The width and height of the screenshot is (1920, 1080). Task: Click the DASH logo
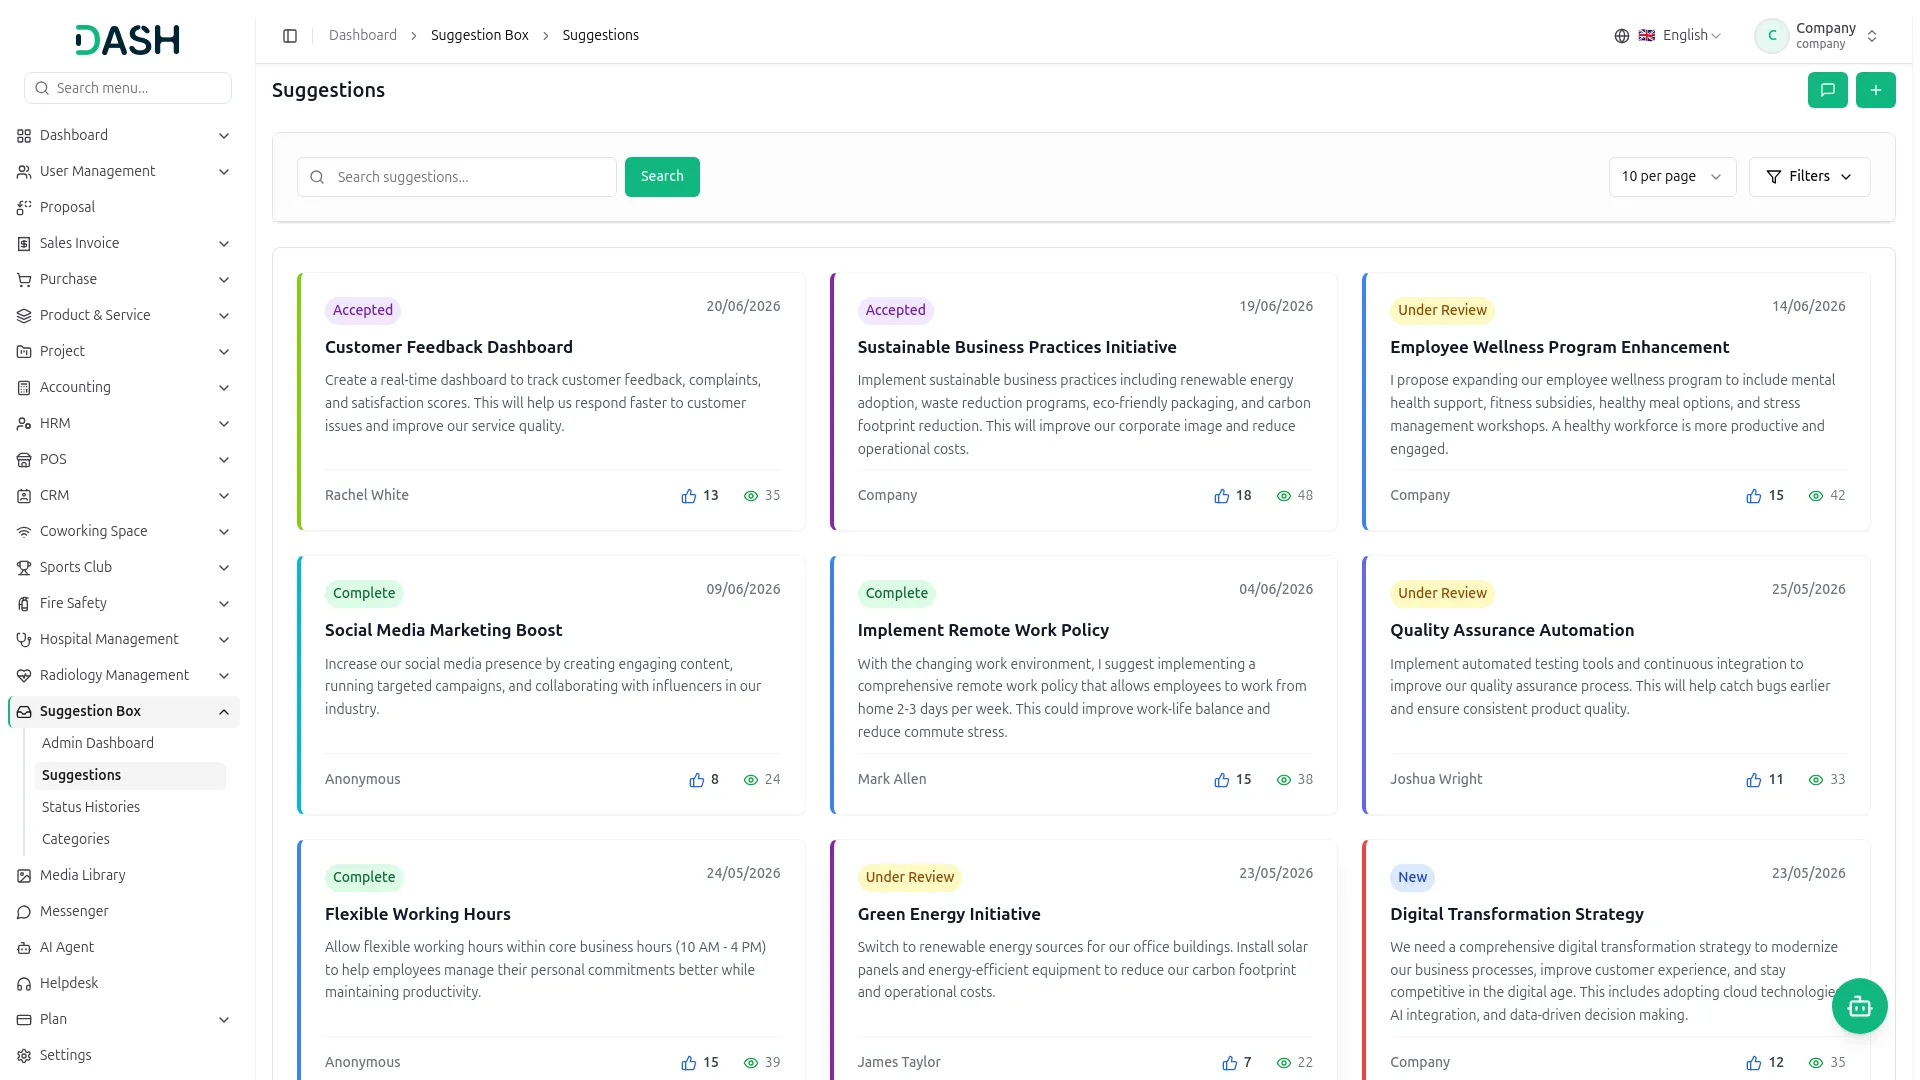tap(127, 40)
